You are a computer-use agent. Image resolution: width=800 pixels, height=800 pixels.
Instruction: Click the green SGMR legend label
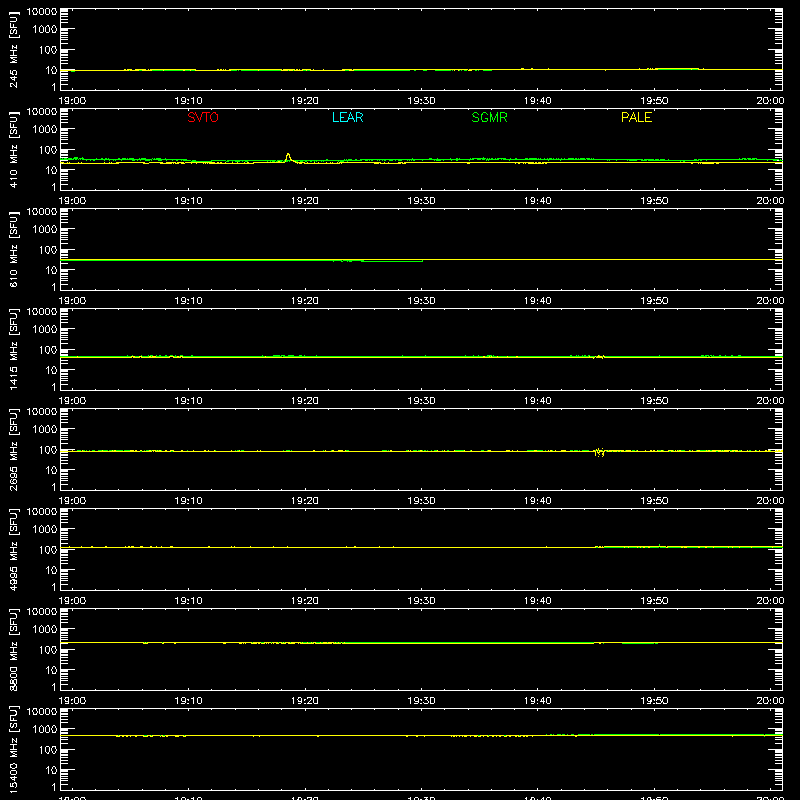[489, 117]
